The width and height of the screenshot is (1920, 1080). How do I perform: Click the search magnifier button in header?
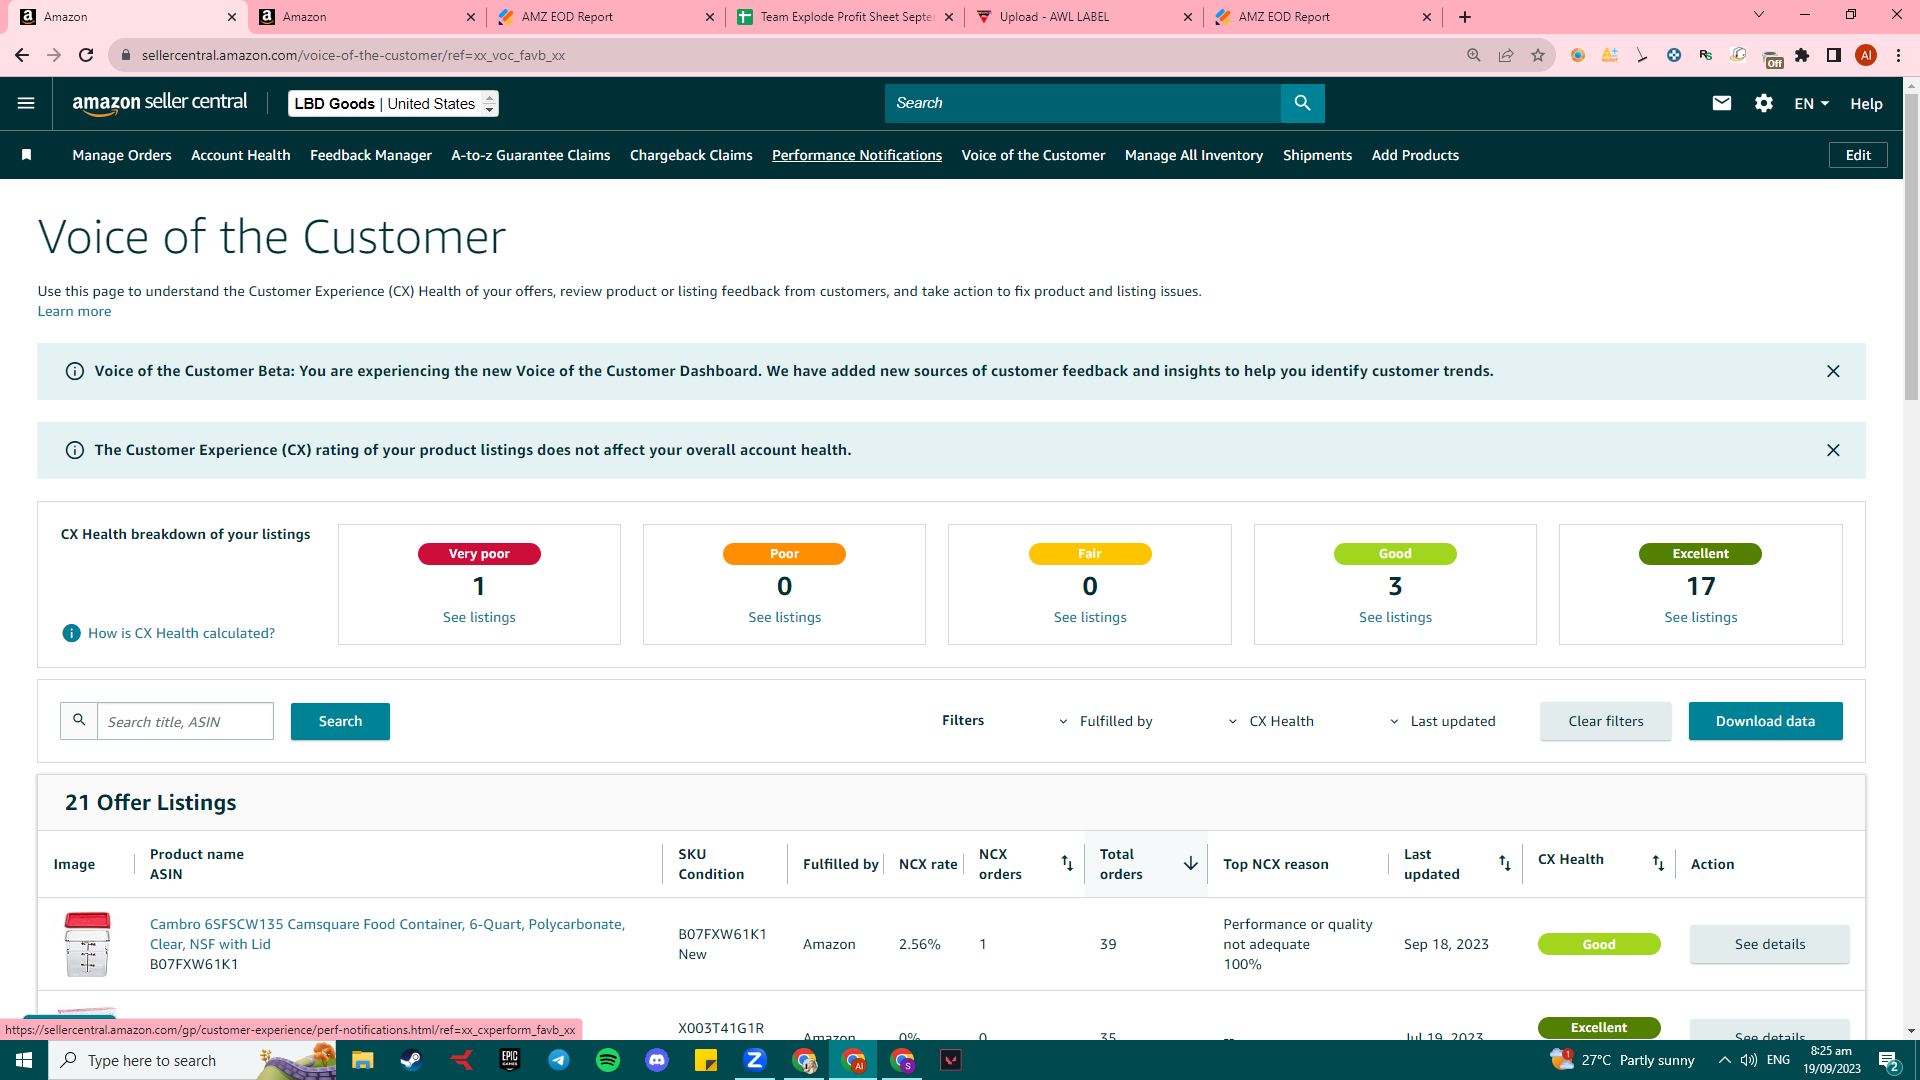[x=1302, y=103]
